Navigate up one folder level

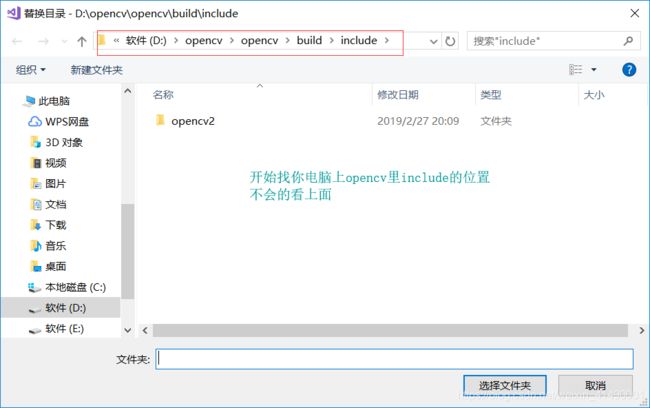(82, 41)
